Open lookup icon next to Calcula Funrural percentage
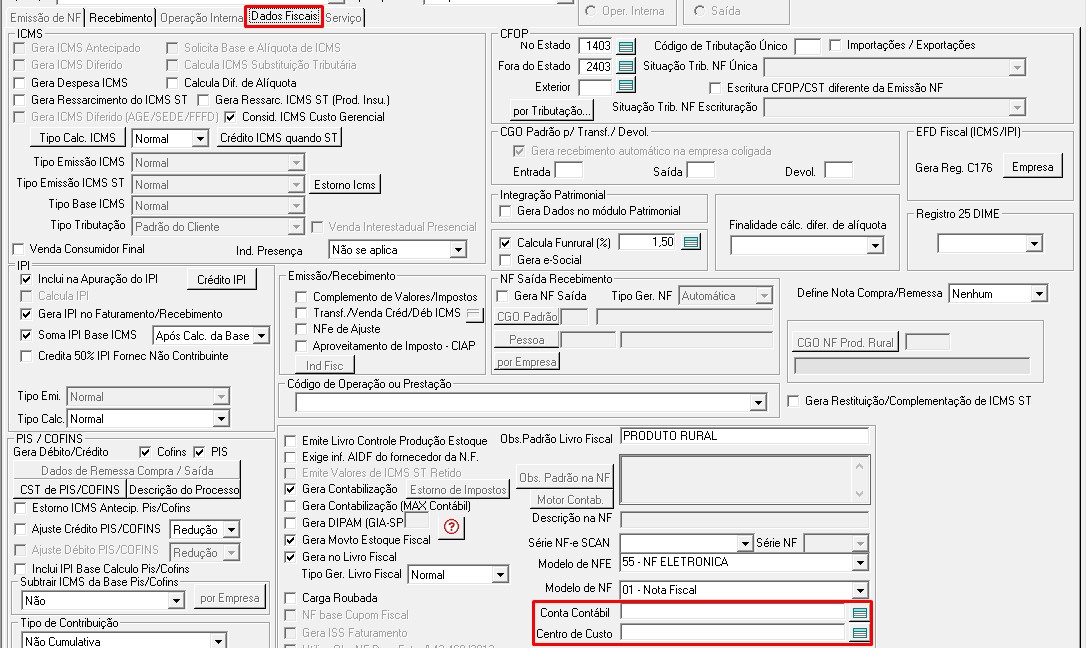 pyautogui.click(x=691, y=242)
